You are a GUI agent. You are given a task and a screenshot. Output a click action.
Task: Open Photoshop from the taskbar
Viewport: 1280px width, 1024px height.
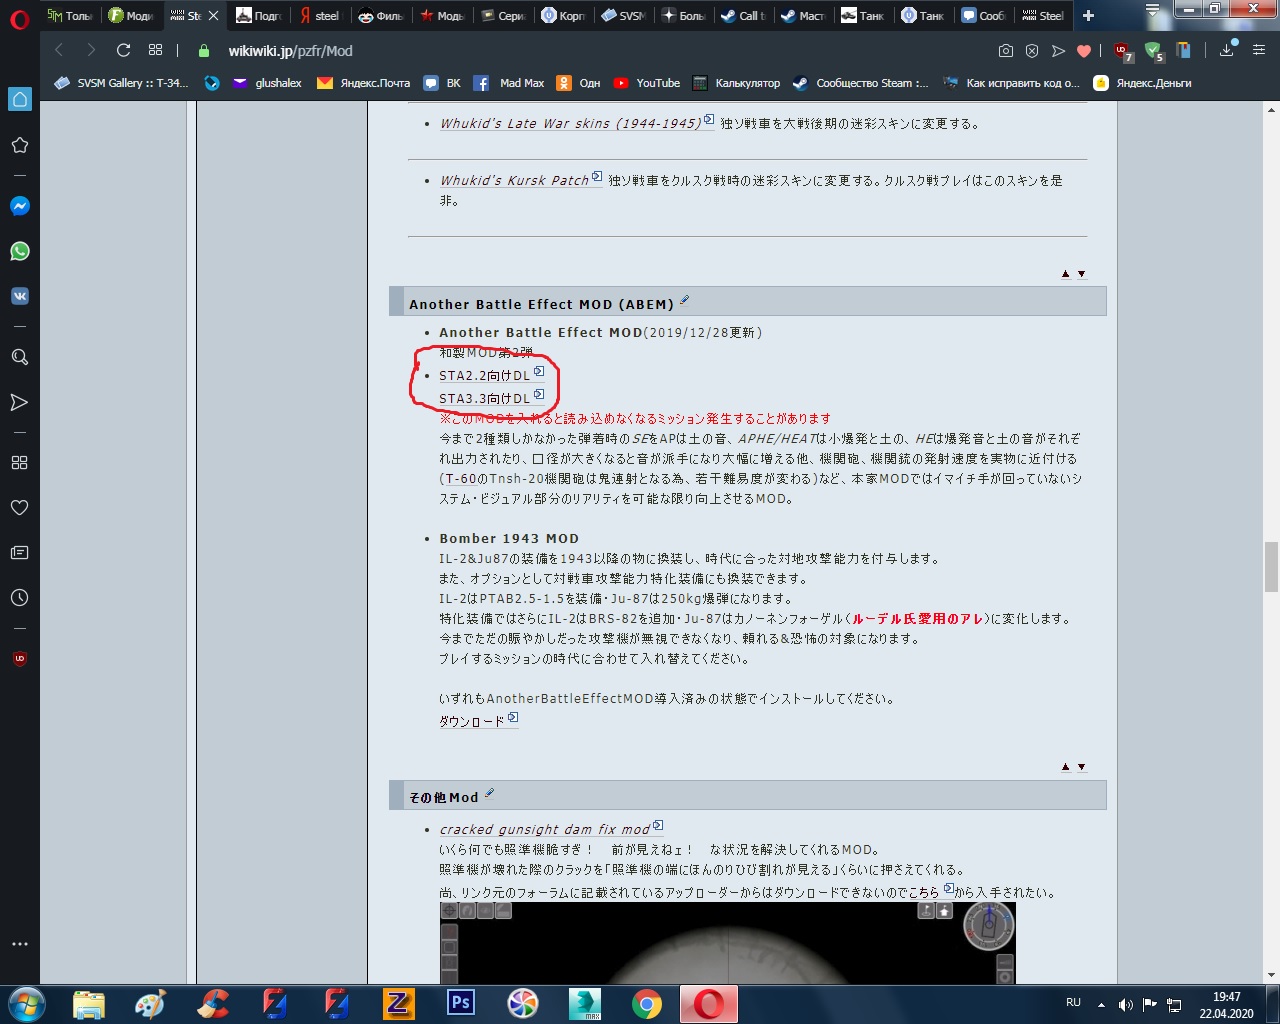(461, 1003)
